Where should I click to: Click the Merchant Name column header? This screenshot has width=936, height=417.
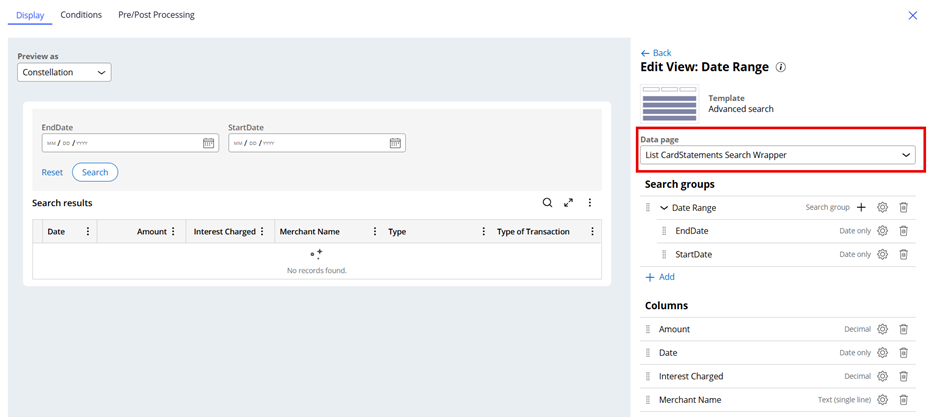point(309,231)
